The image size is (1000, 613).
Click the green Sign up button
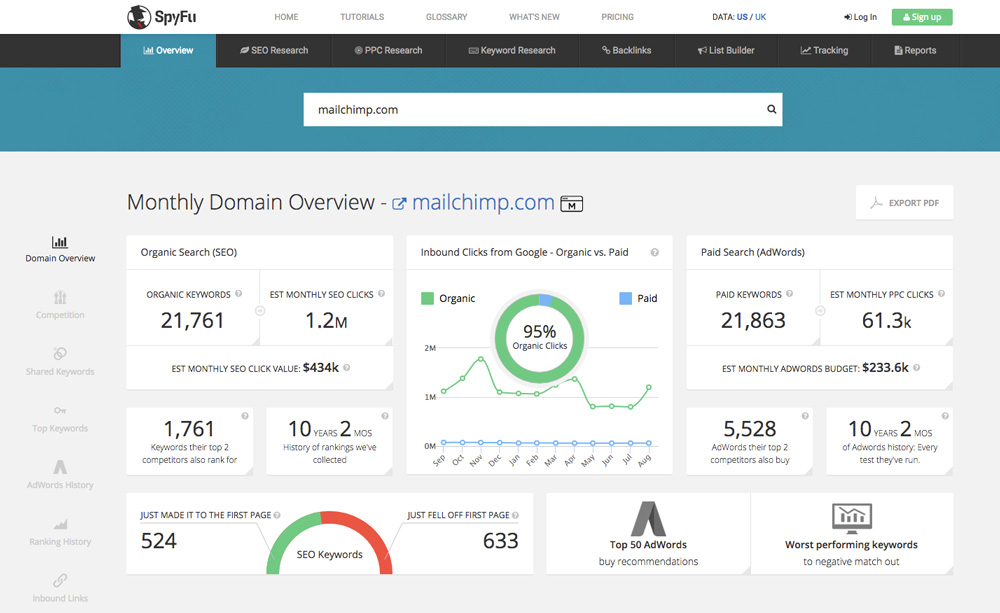pos(922,17)
